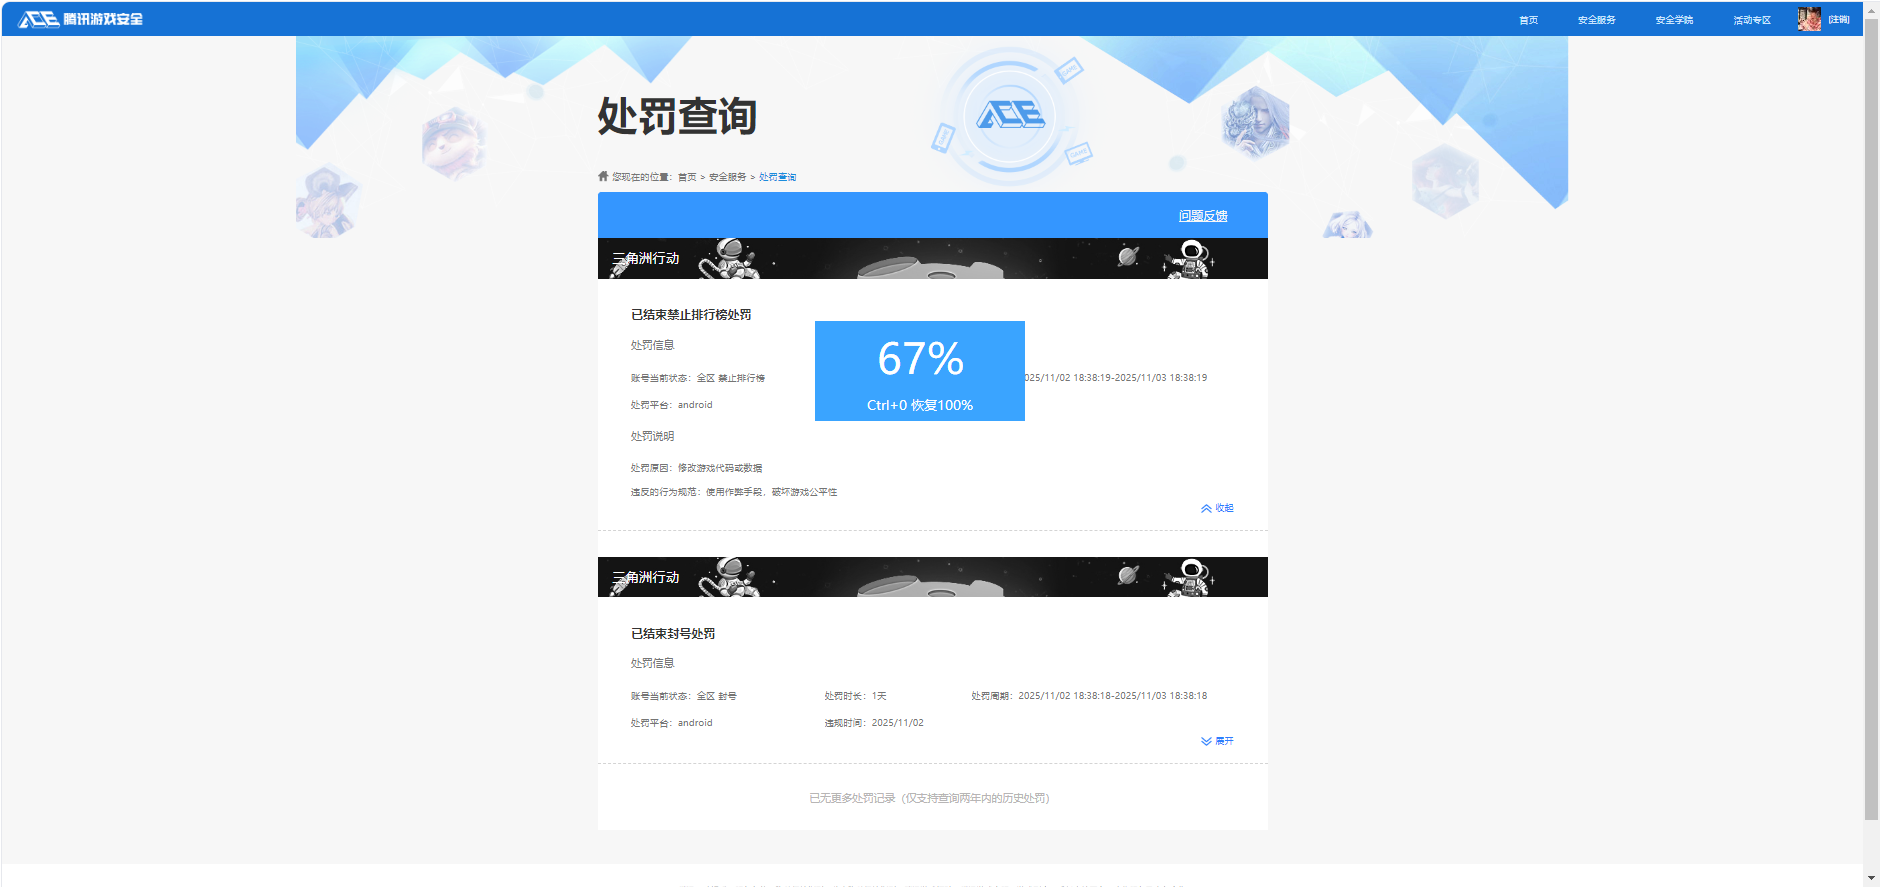
Task: Expand the 封号 record via 展开
Action: [1217, 741]
